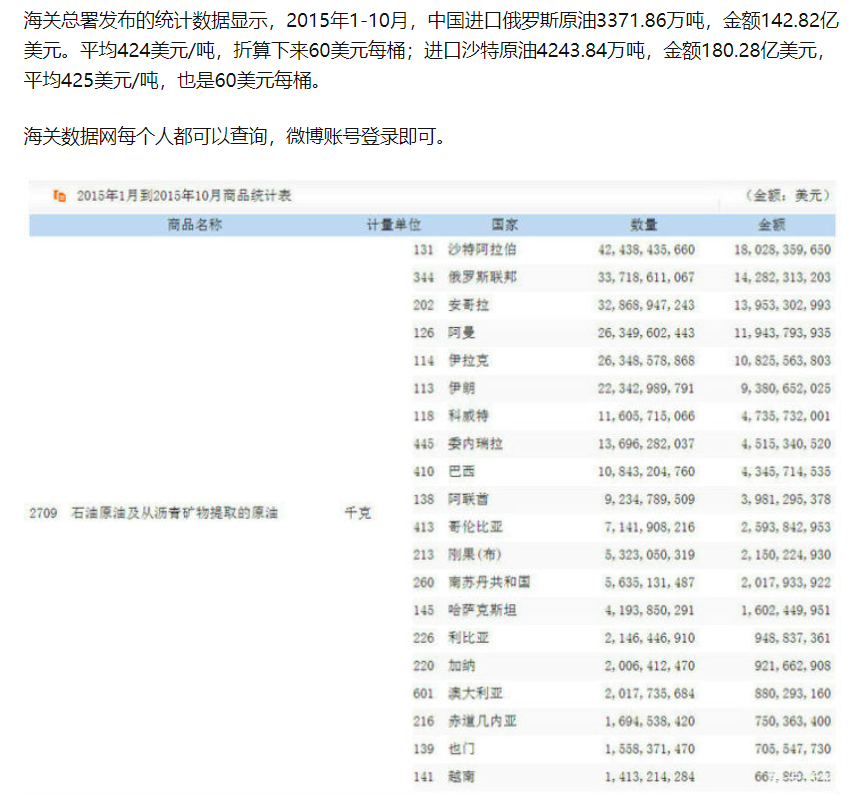Click quantity value 26,349,602,443

(647, 333)
